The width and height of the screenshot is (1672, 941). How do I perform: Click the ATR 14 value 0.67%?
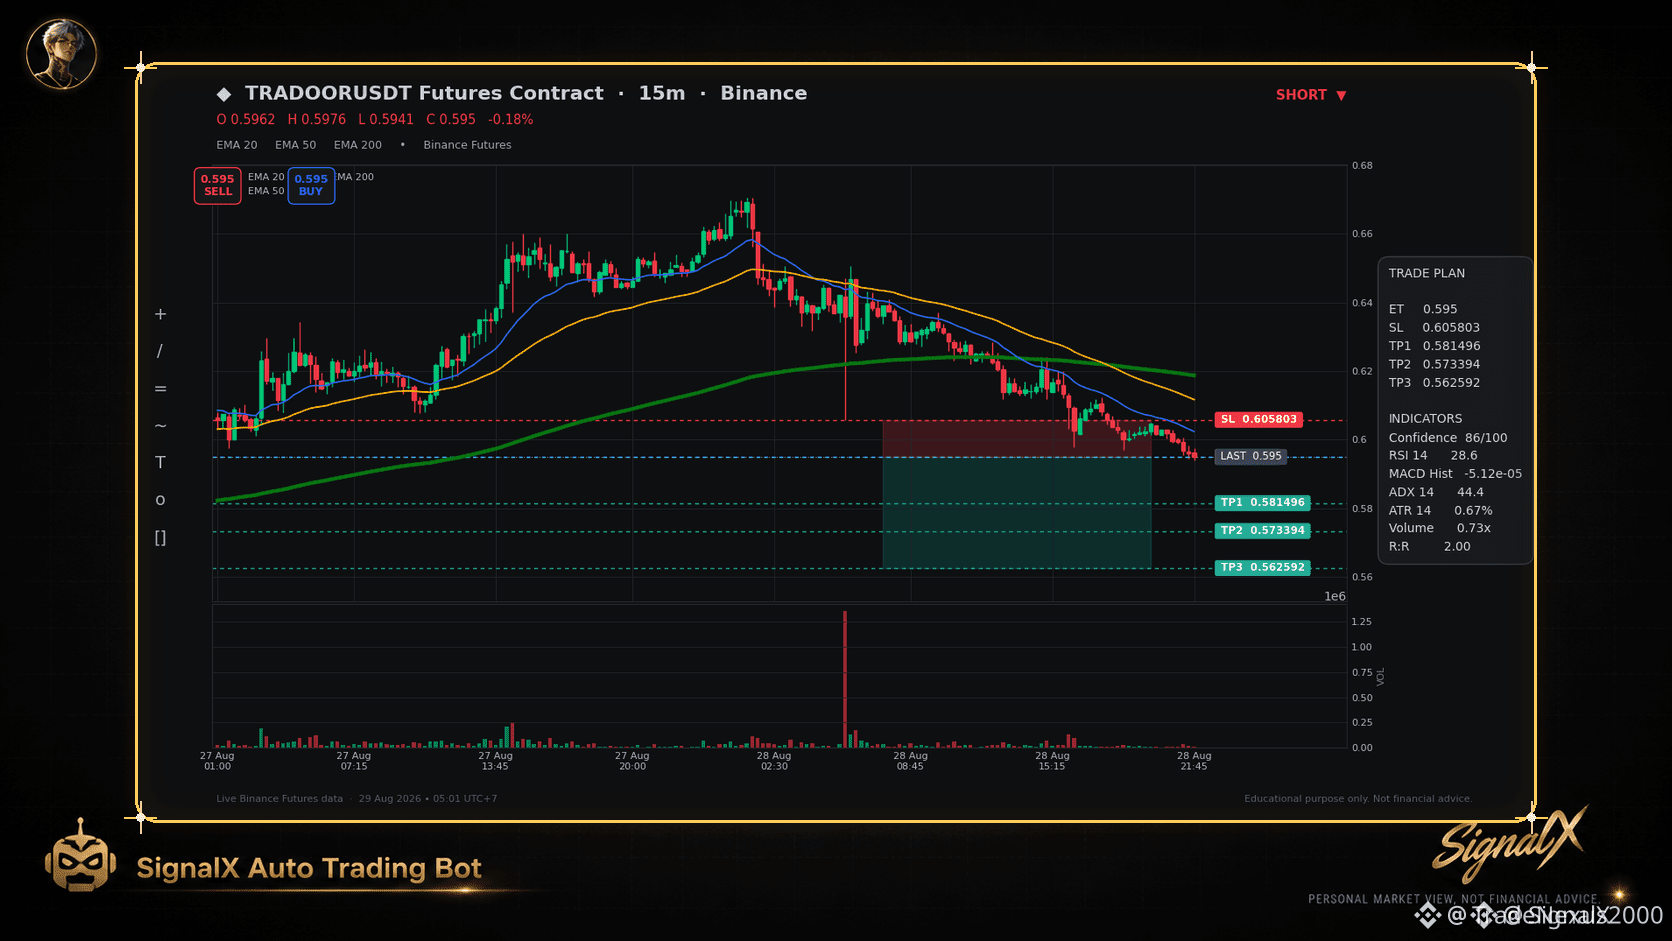coord(1473,511)
